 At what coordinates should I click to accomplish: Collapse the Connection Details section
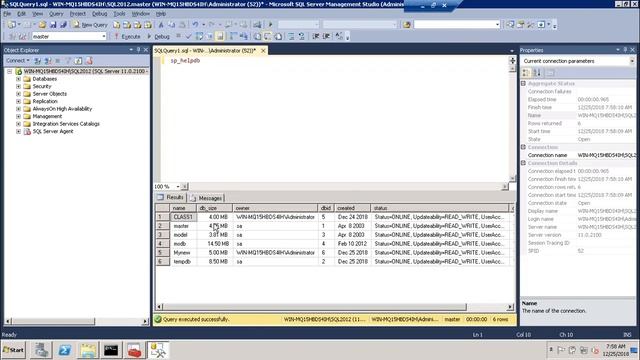tap(523, 163)
